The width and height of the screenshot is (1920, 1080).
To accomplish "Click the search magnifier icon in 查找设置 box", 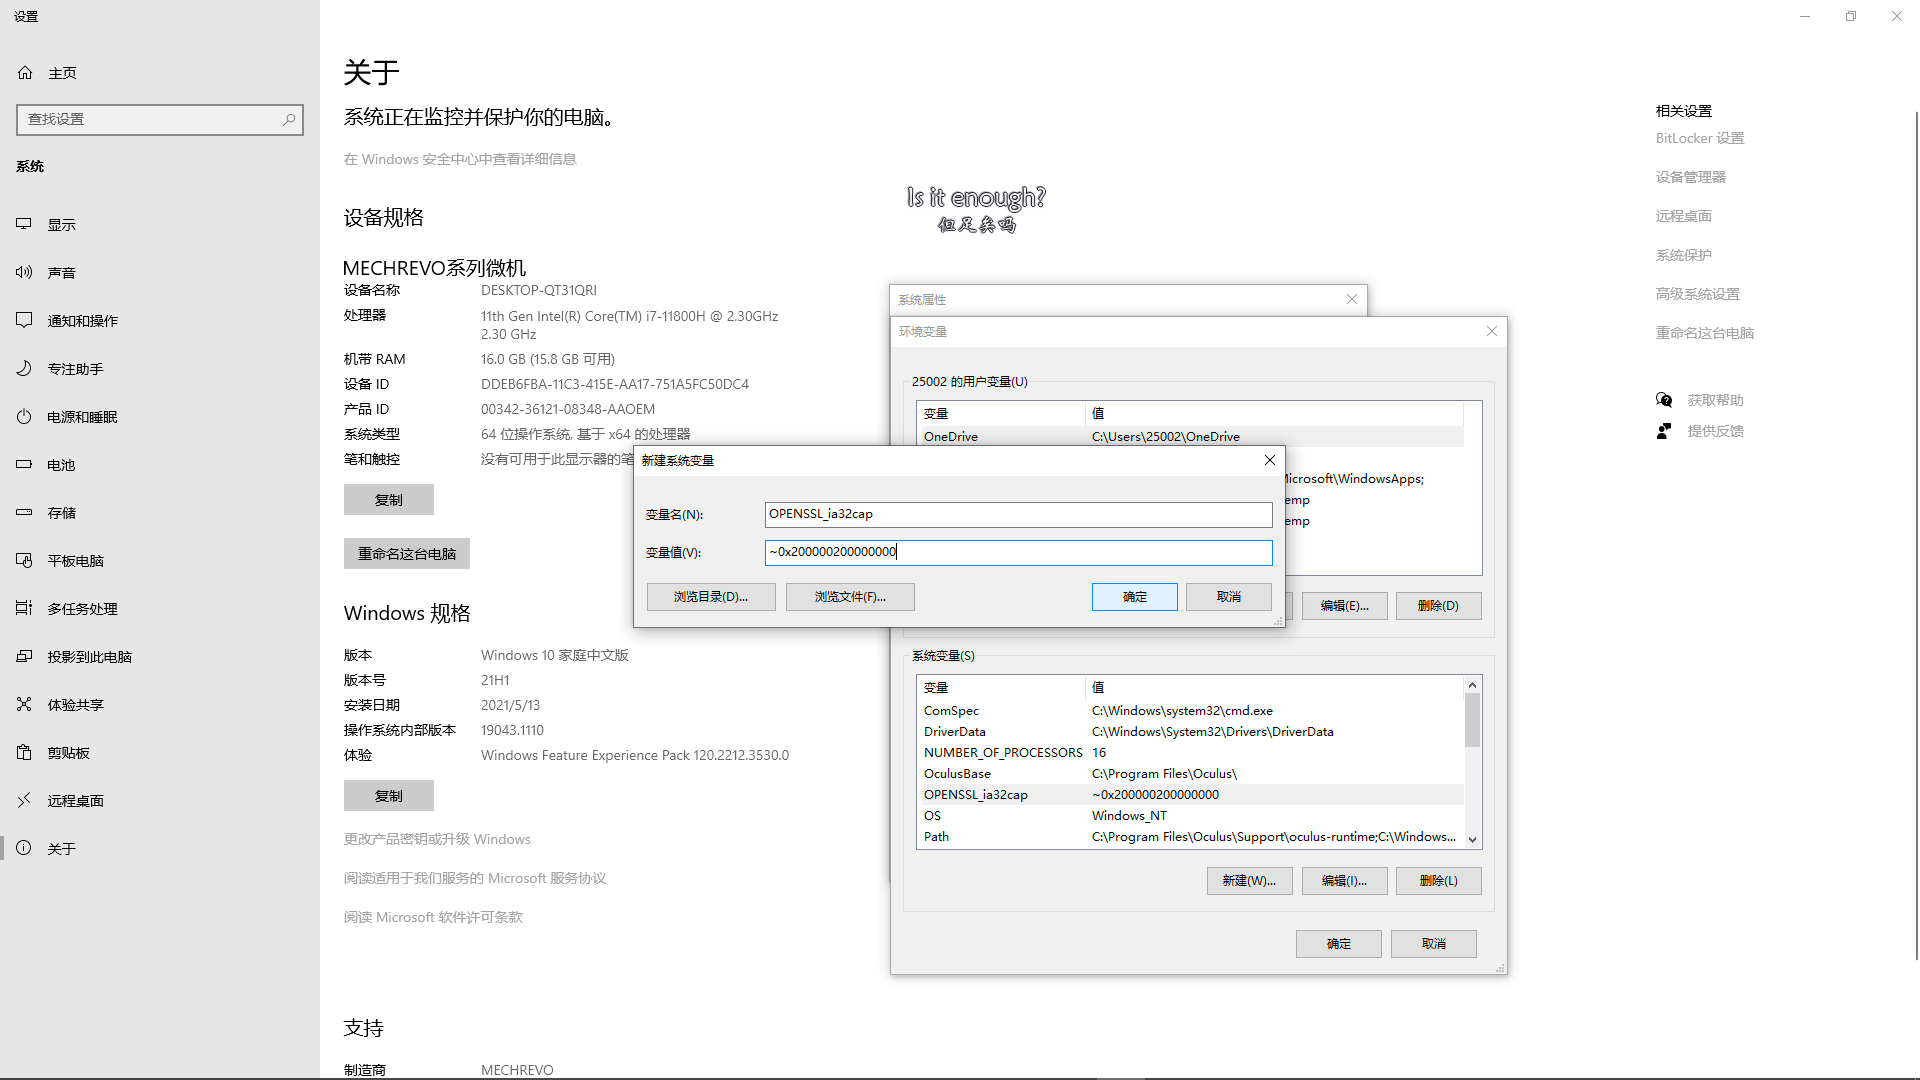I will (x=289, y=119).
